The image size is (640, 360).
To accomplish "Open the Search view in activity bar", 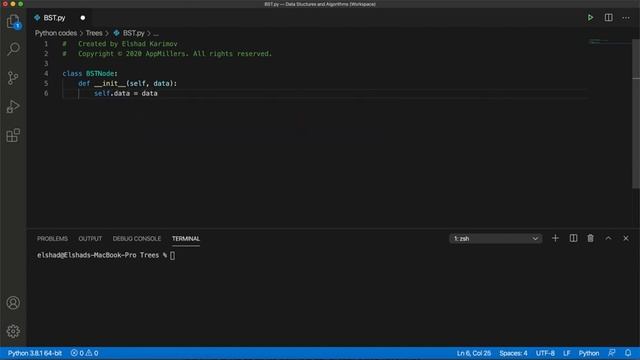I will point(13,49).
